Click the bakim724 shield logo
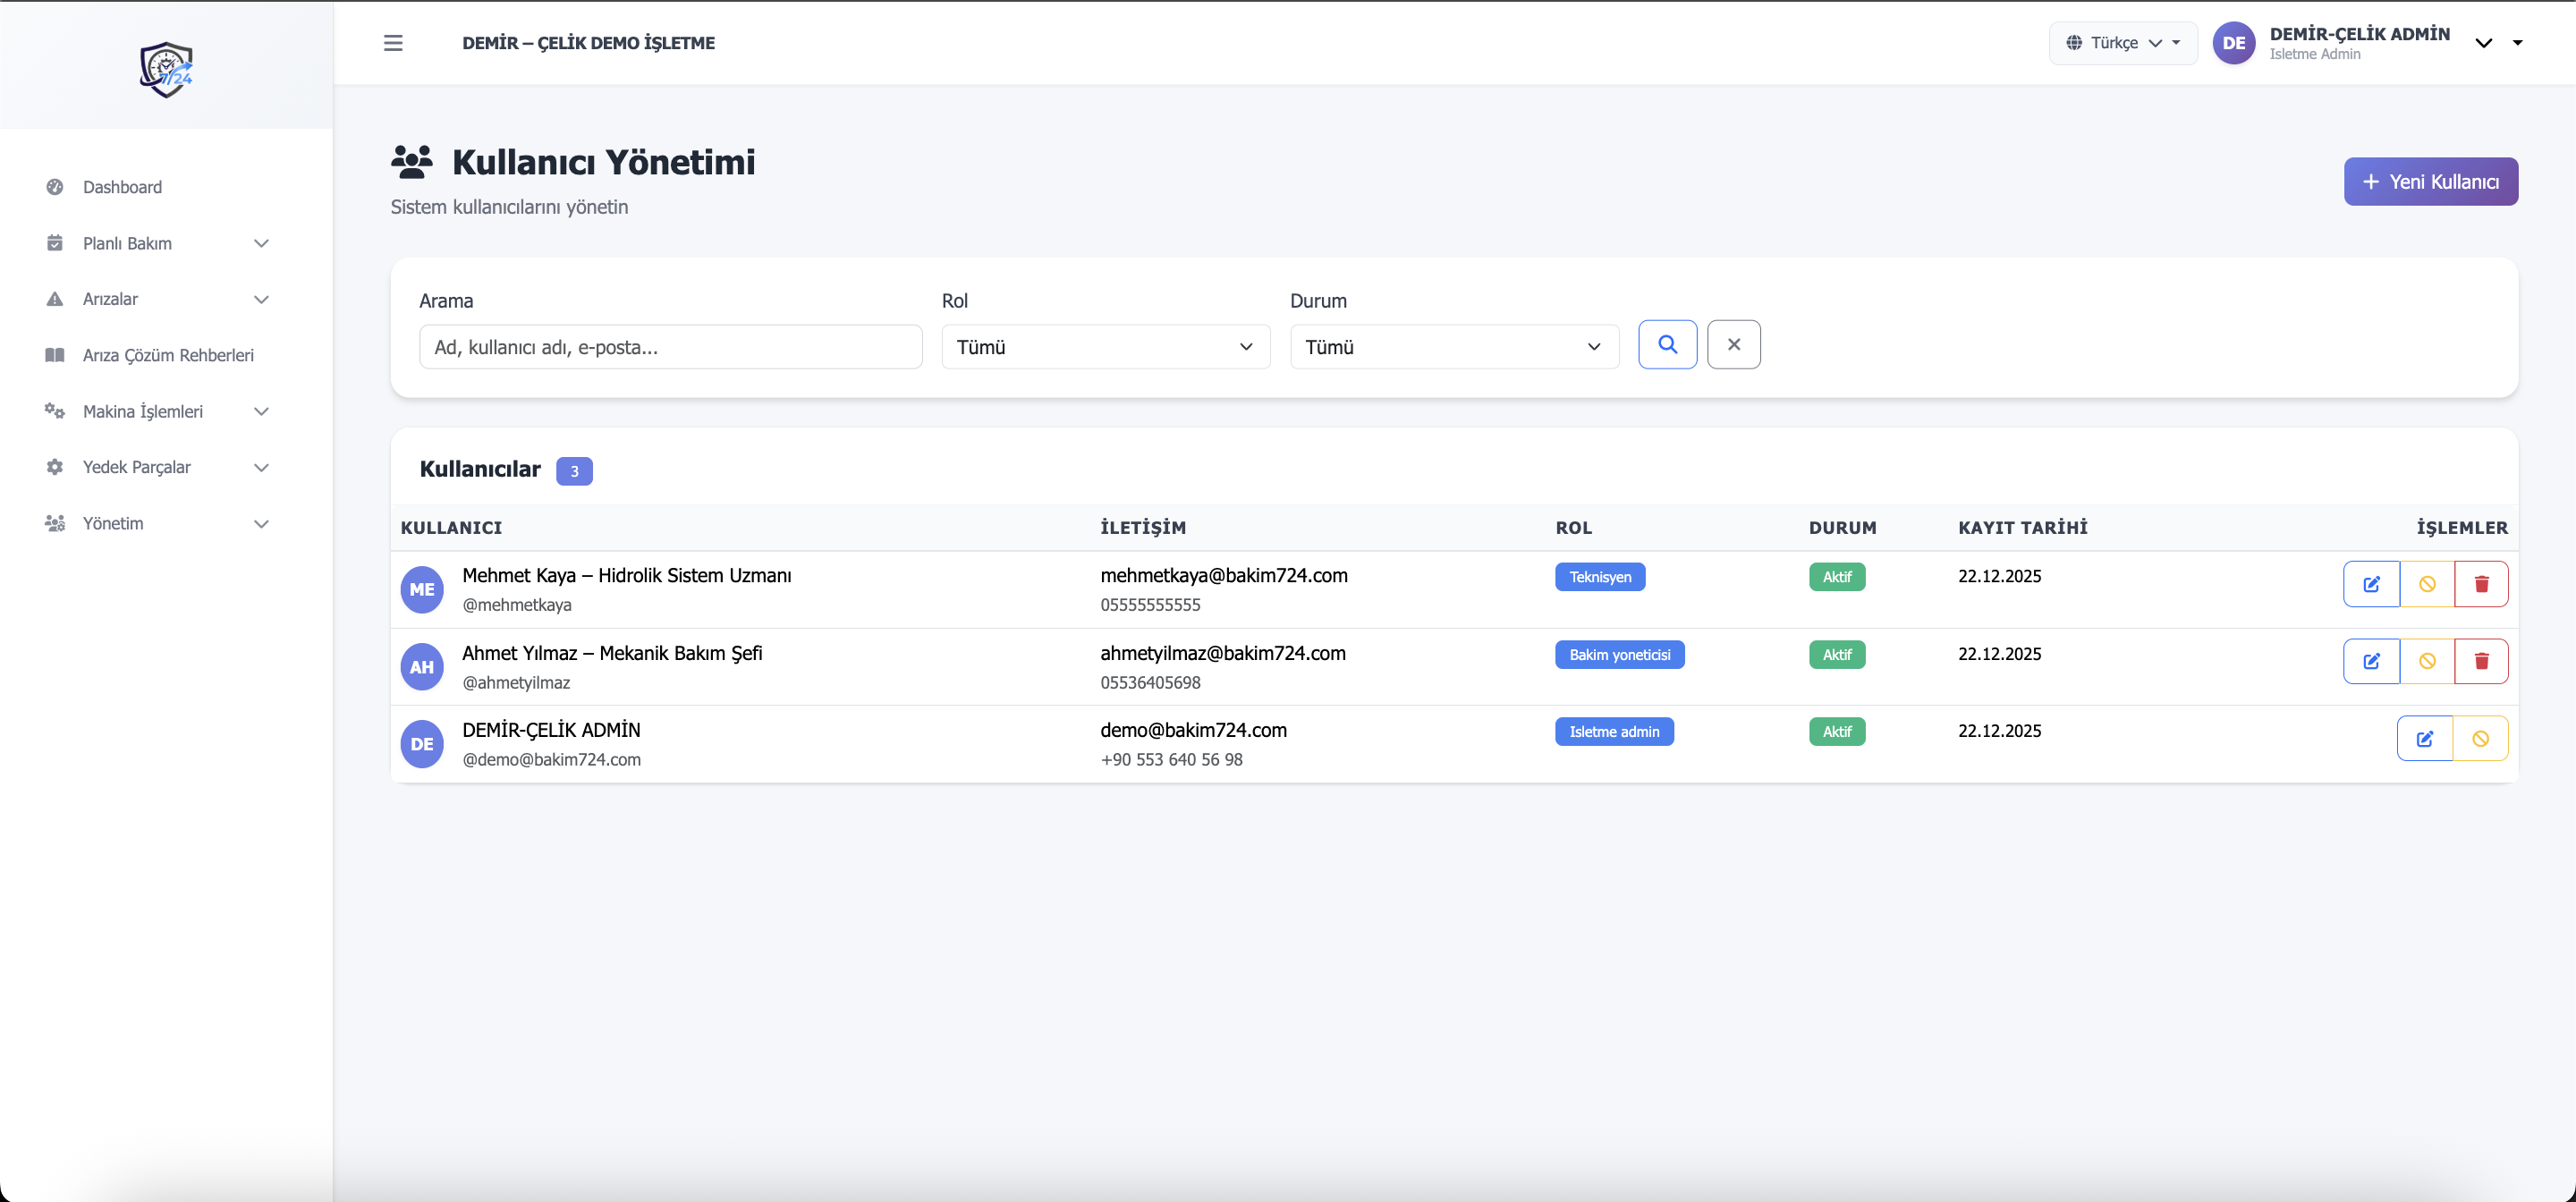This screenshot has height=1202, width=2576. coord(166,69)
